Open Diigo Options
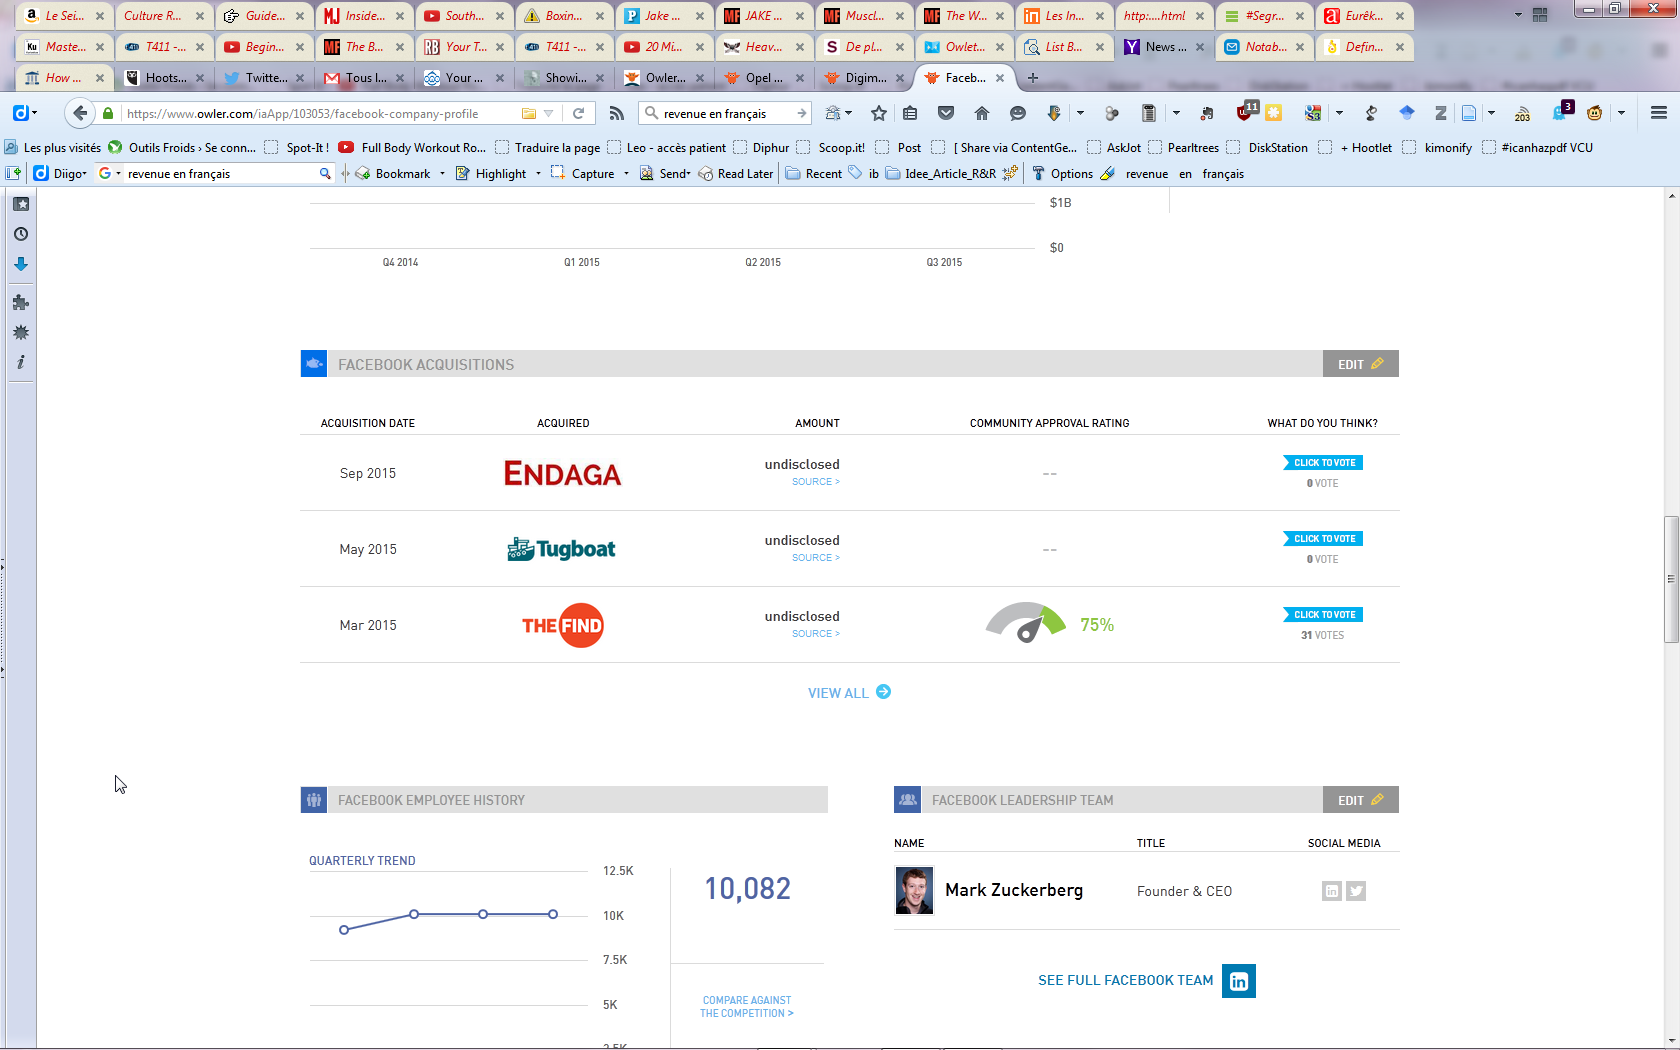 [x=1062, y=173]
